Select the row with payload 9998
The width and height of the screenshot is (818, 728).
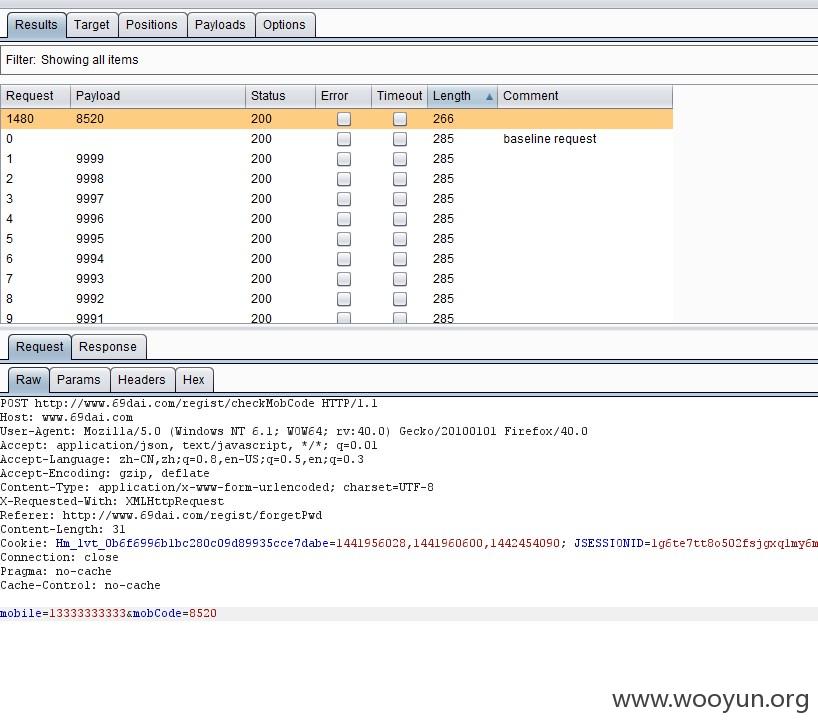click(336, 179)
